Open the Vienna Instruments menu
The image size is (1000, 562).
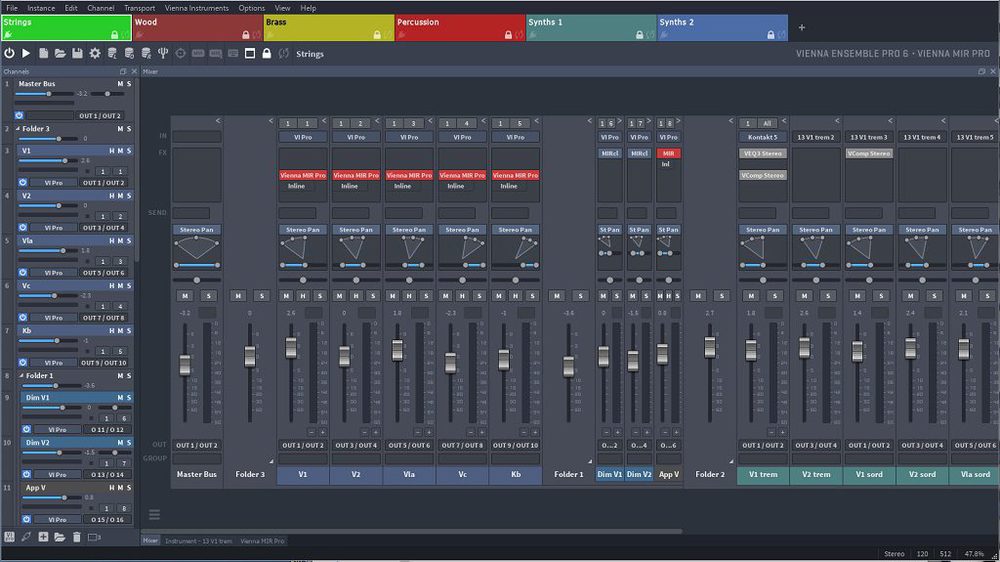196,8
